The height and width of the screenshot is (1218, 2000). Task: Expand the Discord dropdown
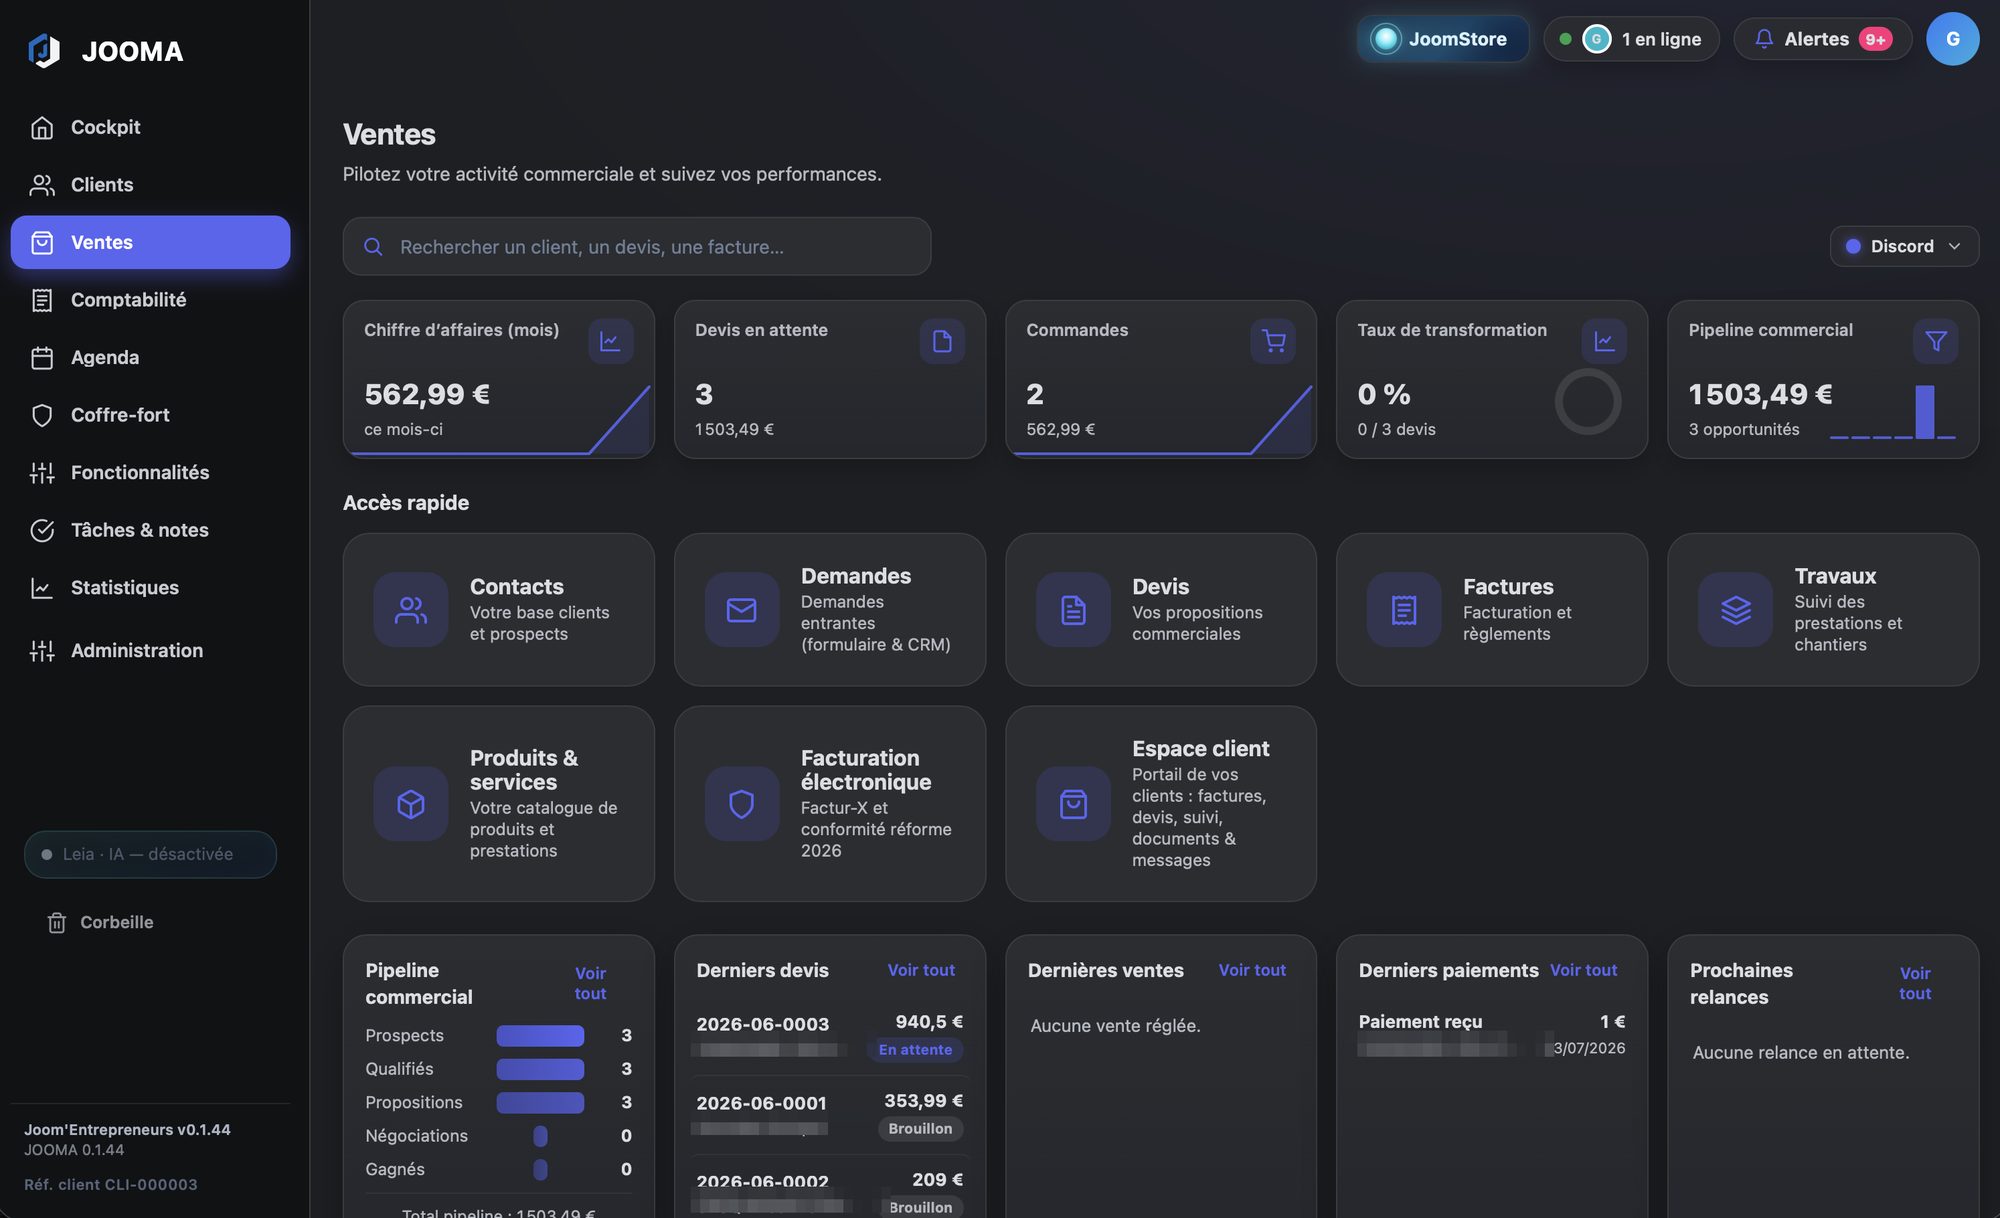point(1904,246)
